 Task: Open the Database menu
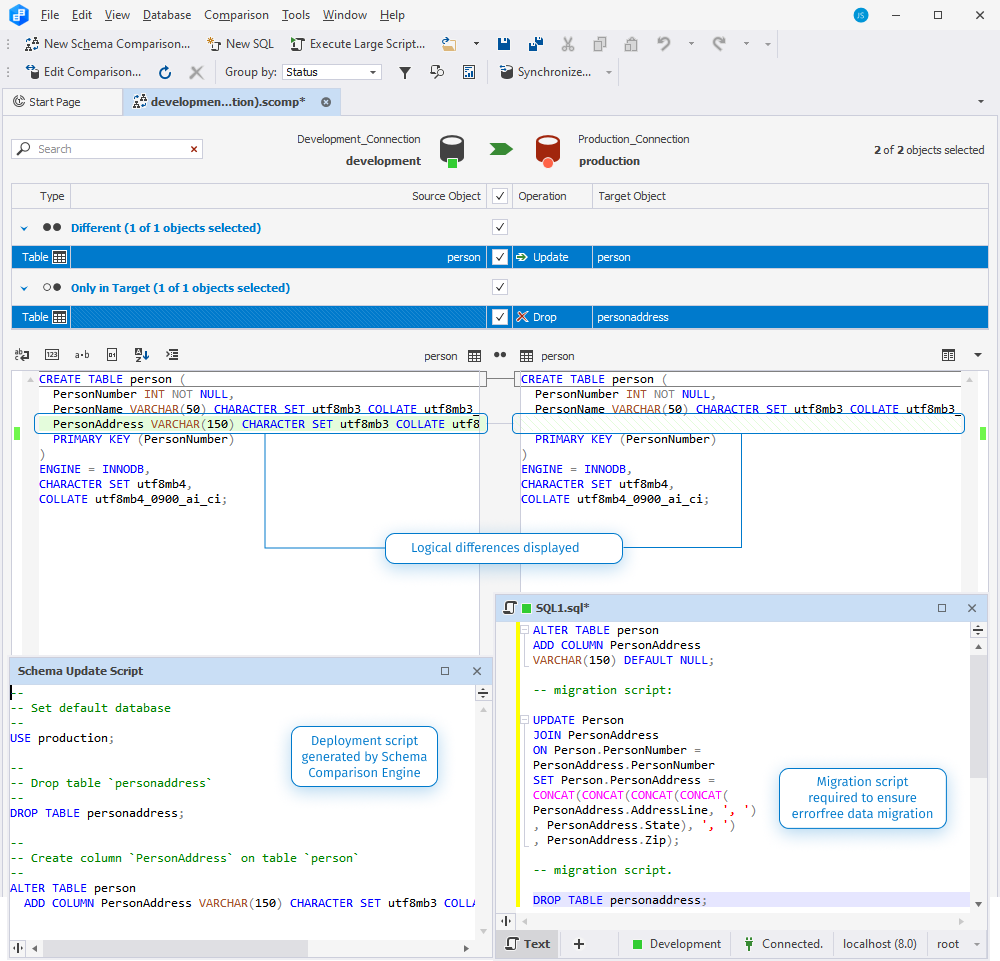click(167, 15)
